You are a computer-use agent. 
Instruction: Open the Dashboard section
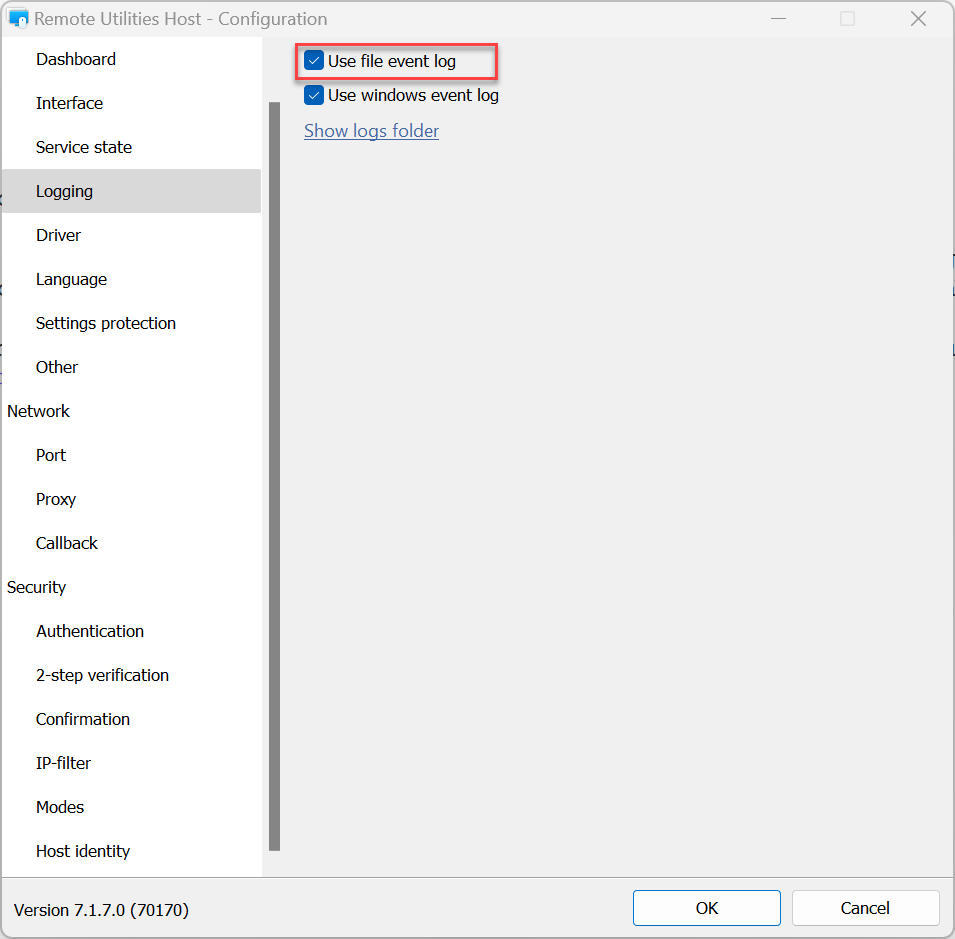(132, 59)
